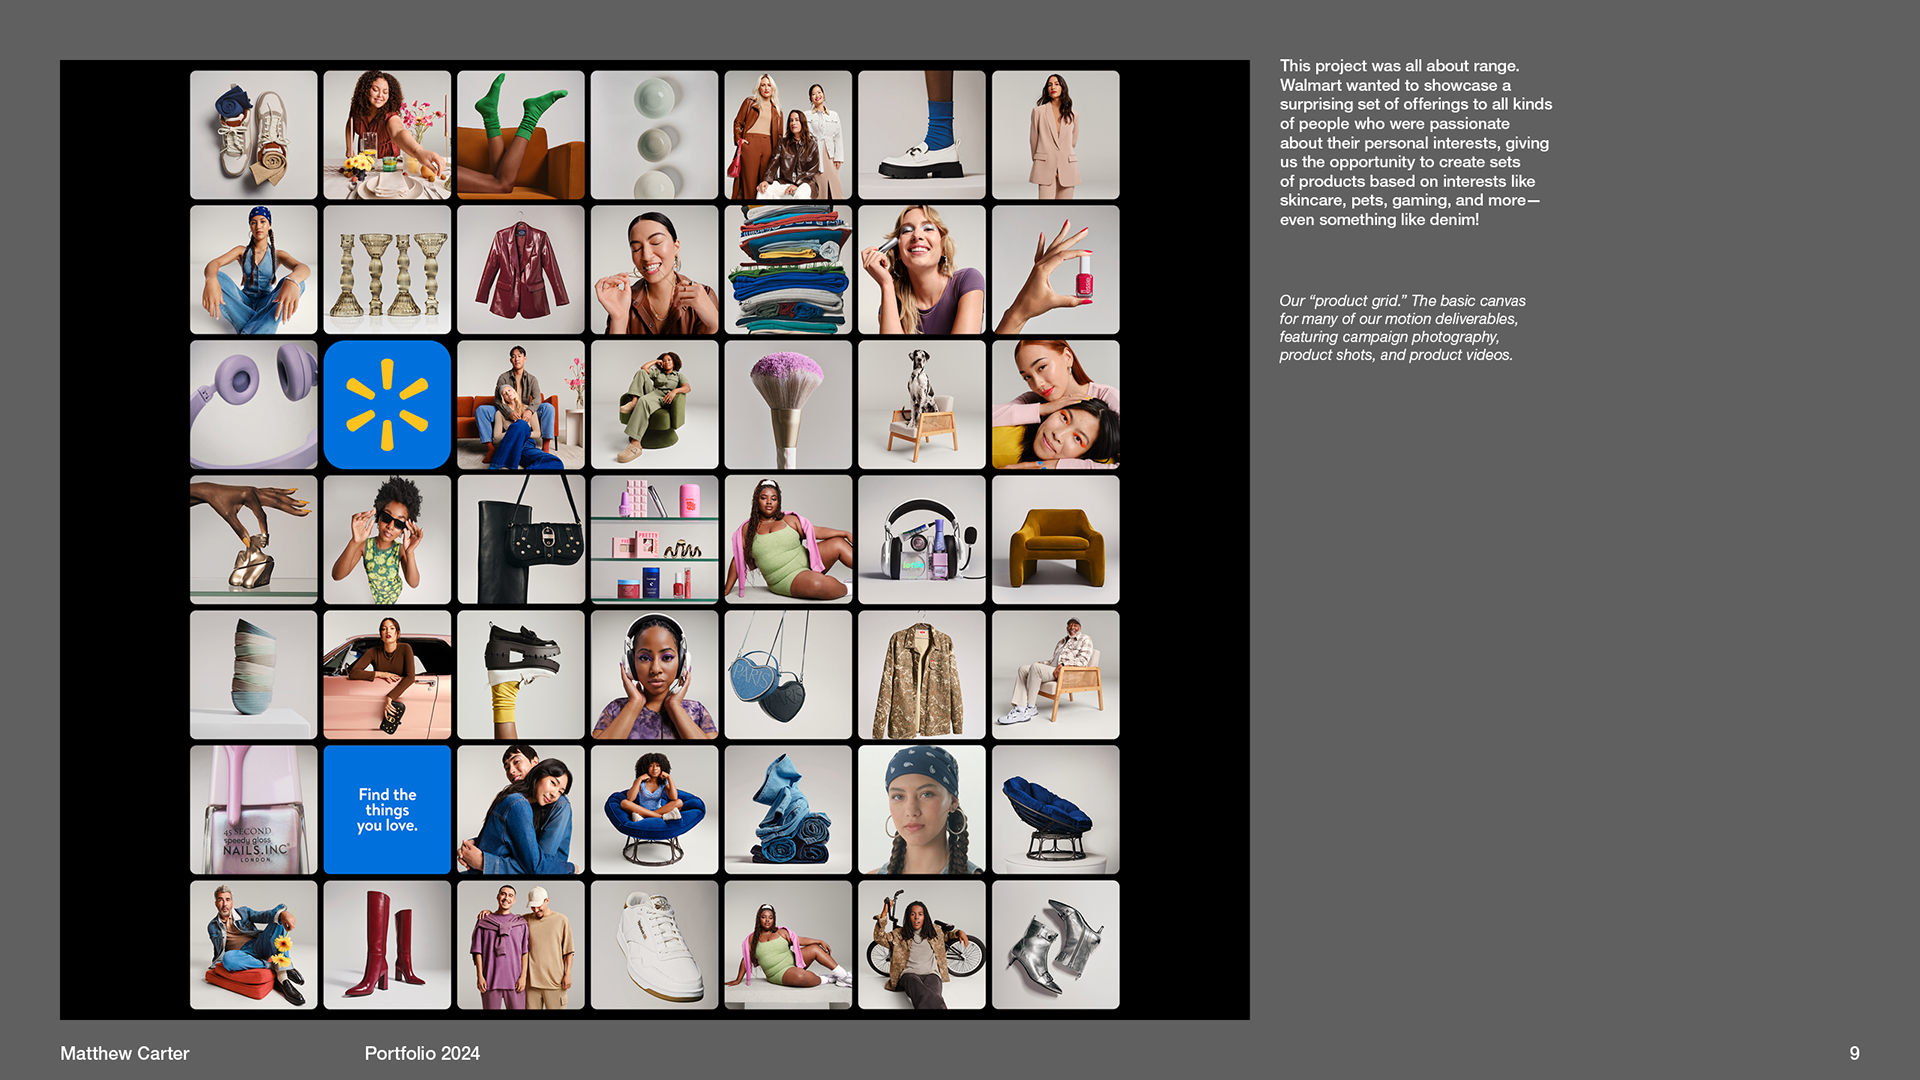Click the Portfolio 2024 footer text
This screenshot has width=1920, height=1080.
422,1053
